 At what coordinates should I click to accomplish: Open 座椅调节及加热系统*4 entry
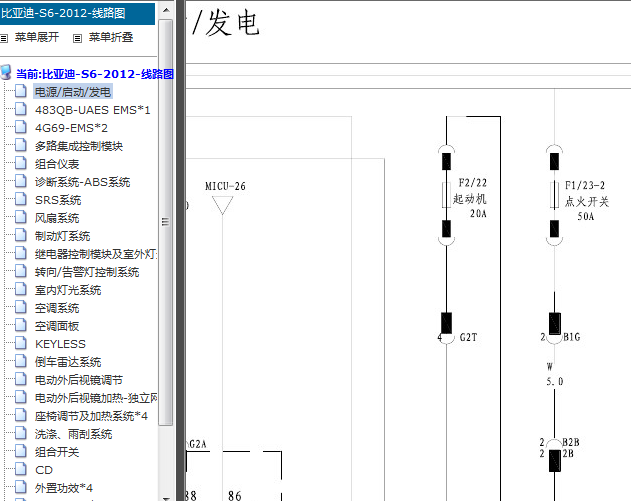(x=91, y=416)
